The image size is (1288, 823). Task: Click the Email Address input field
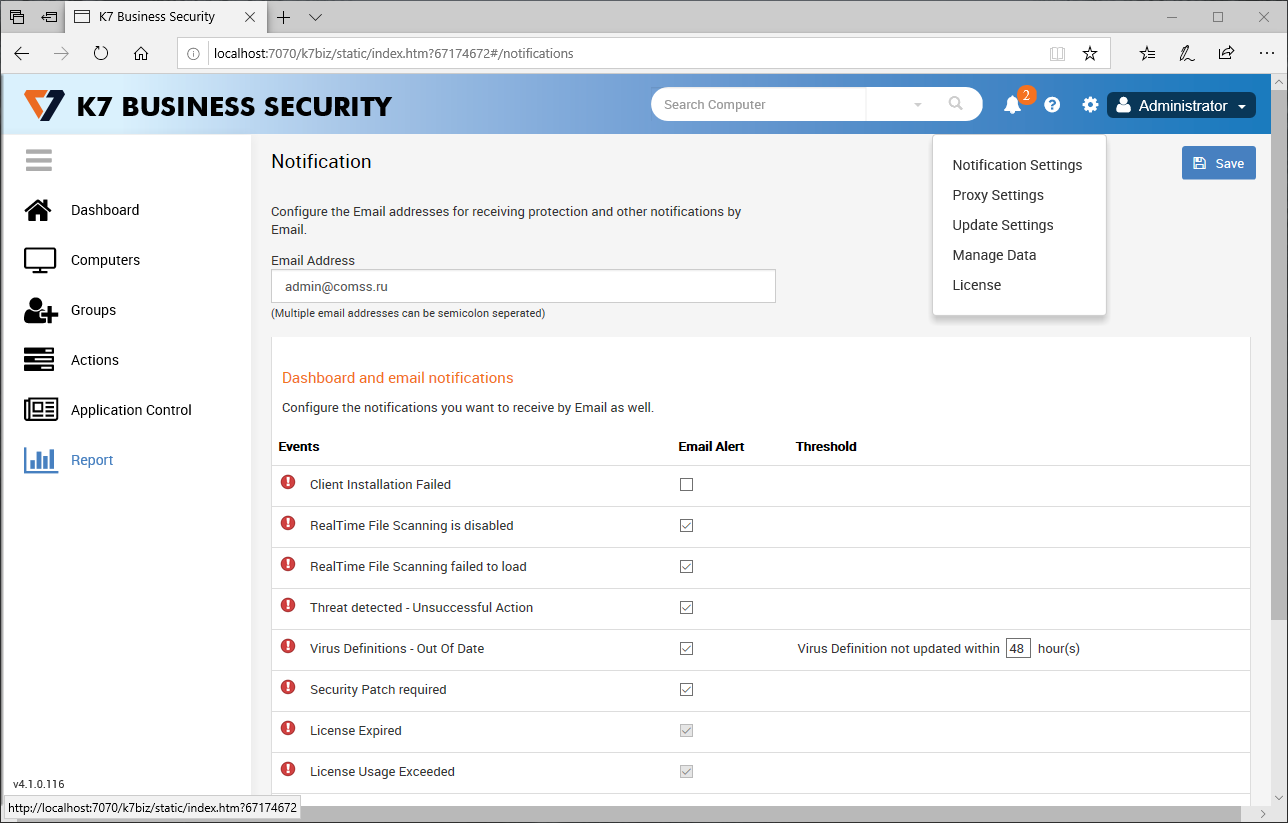523,286
